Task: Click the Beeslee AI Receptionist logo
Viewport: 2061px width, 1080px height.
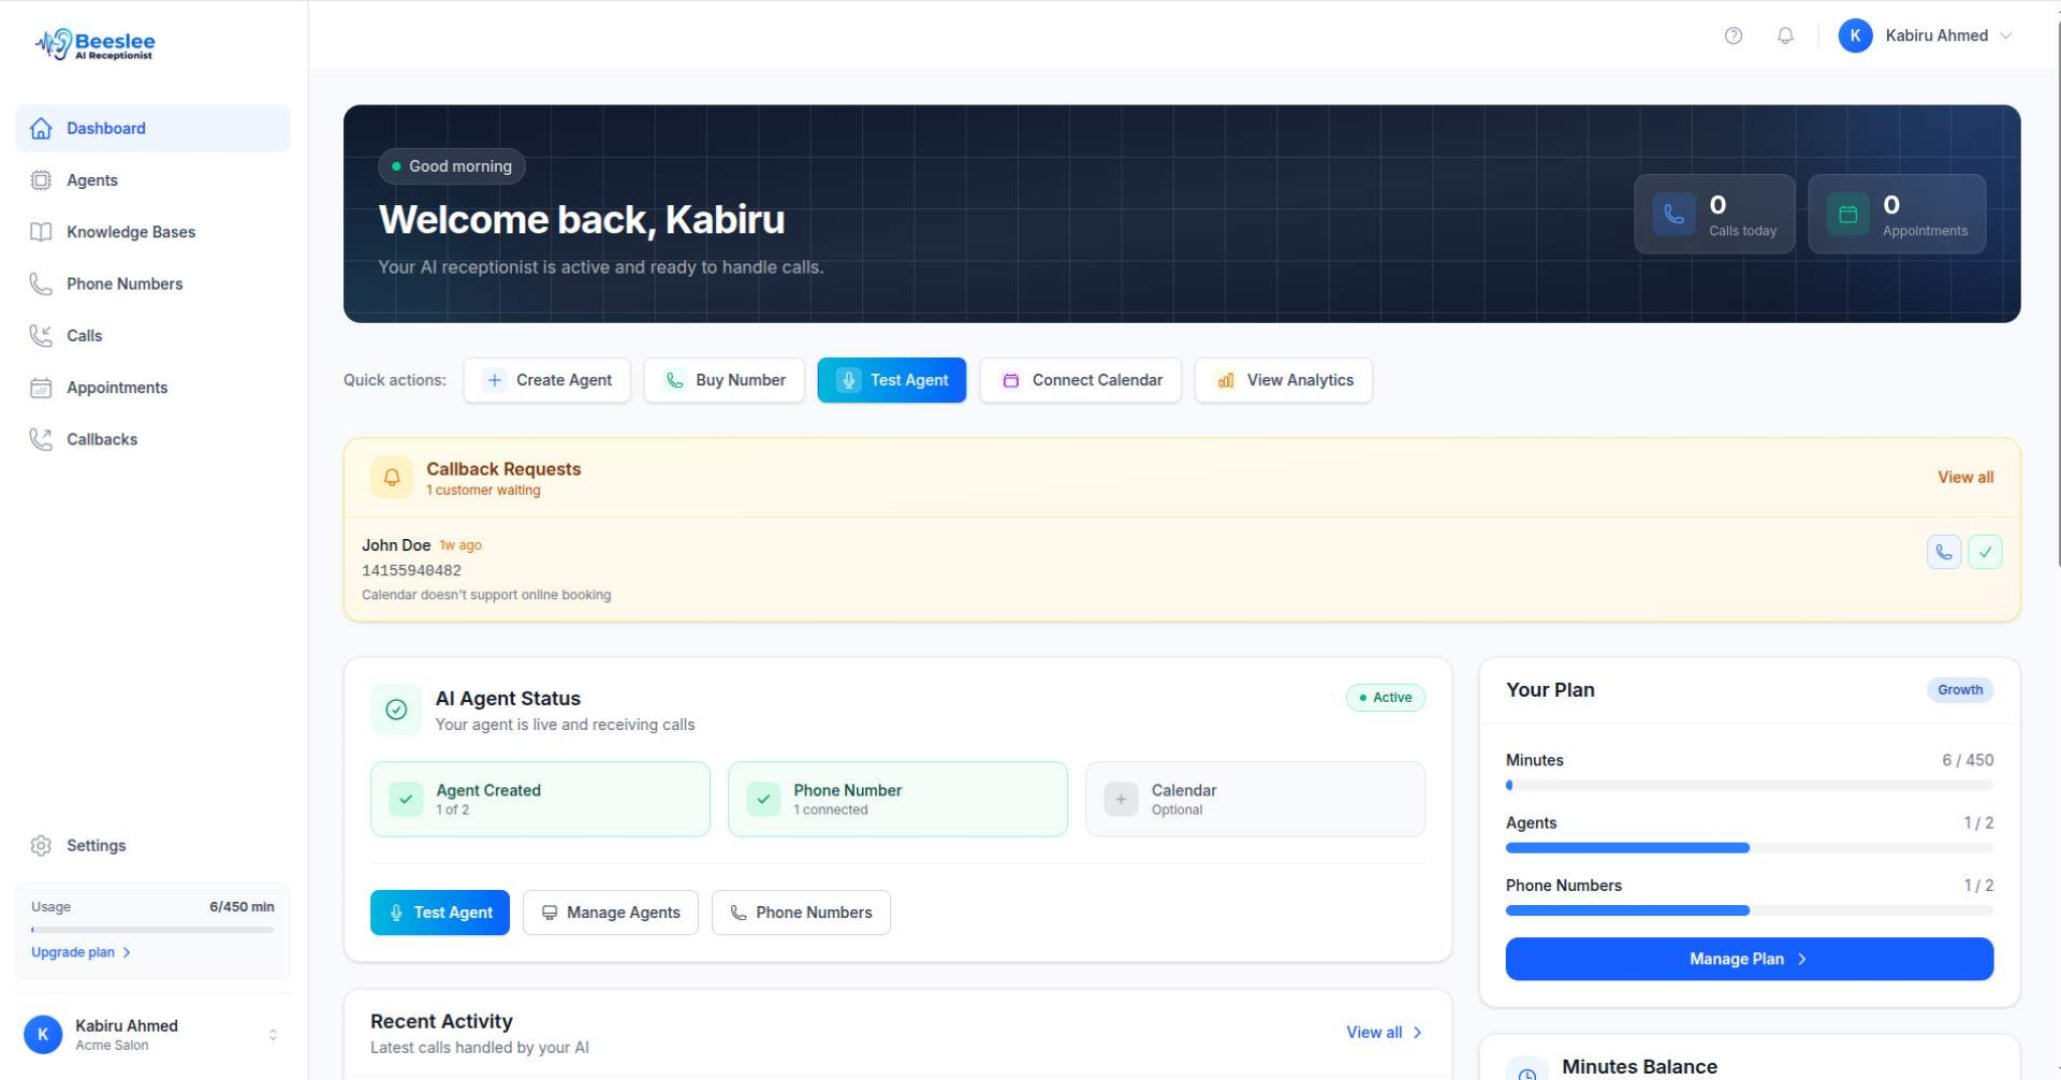Action: tap(95, 43)
